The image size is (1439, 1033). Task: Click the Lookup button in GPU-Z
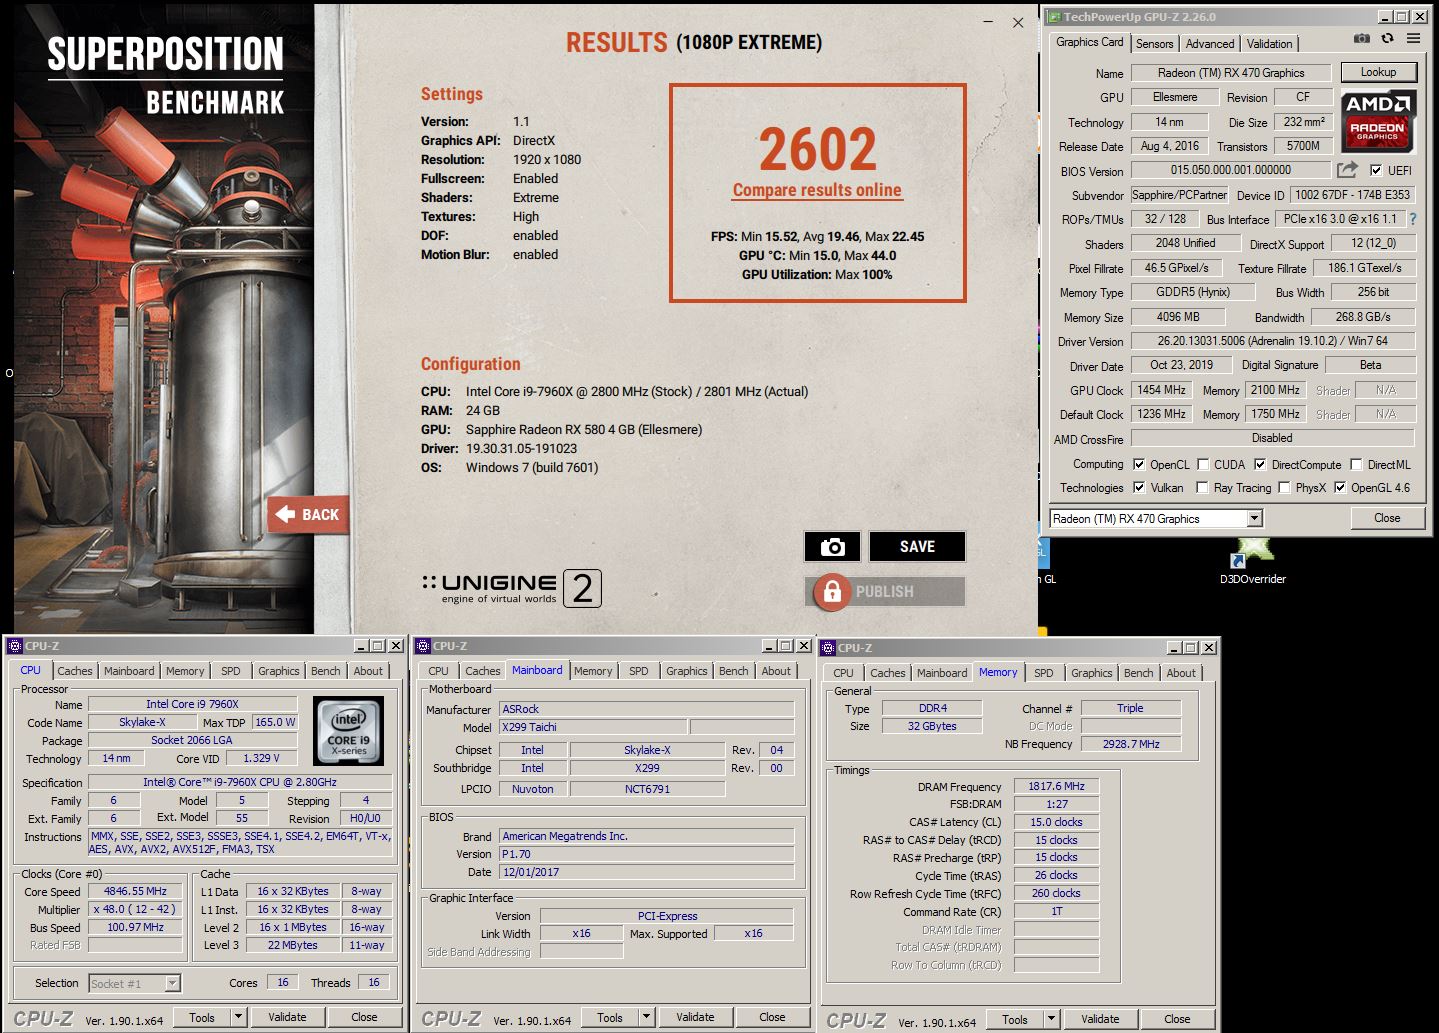pyautogui.click(x=1378, y=72)
